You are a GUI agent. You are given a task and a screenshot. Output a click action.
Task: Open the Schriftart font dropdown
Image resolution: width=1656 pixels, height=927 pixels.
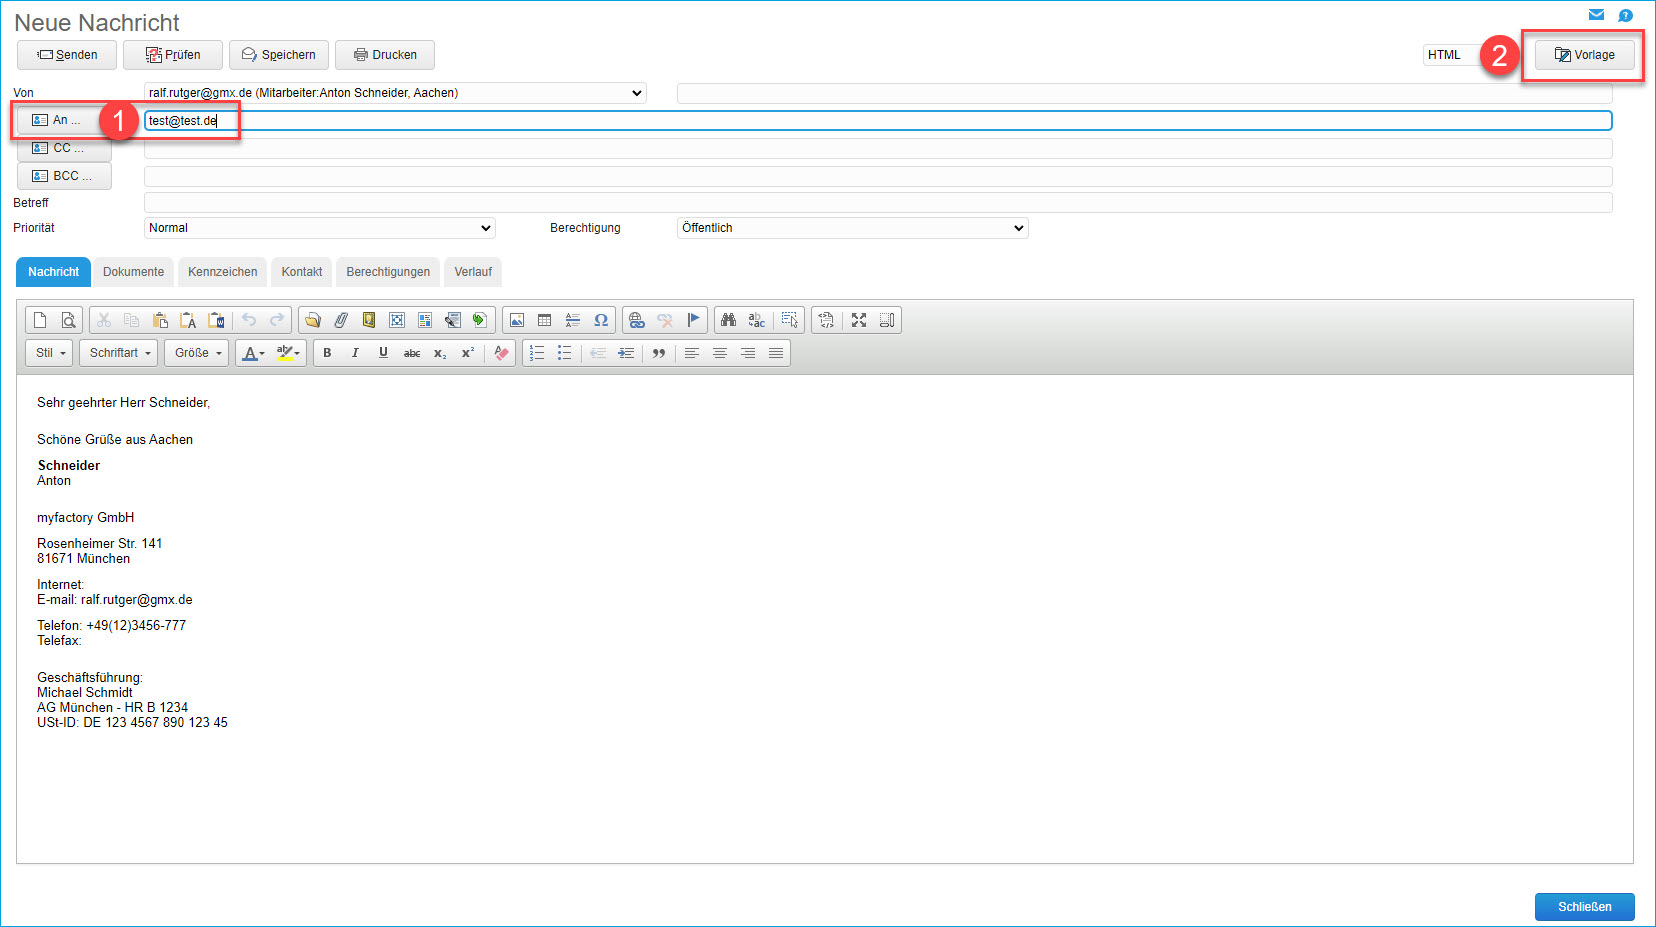point(119,353)
